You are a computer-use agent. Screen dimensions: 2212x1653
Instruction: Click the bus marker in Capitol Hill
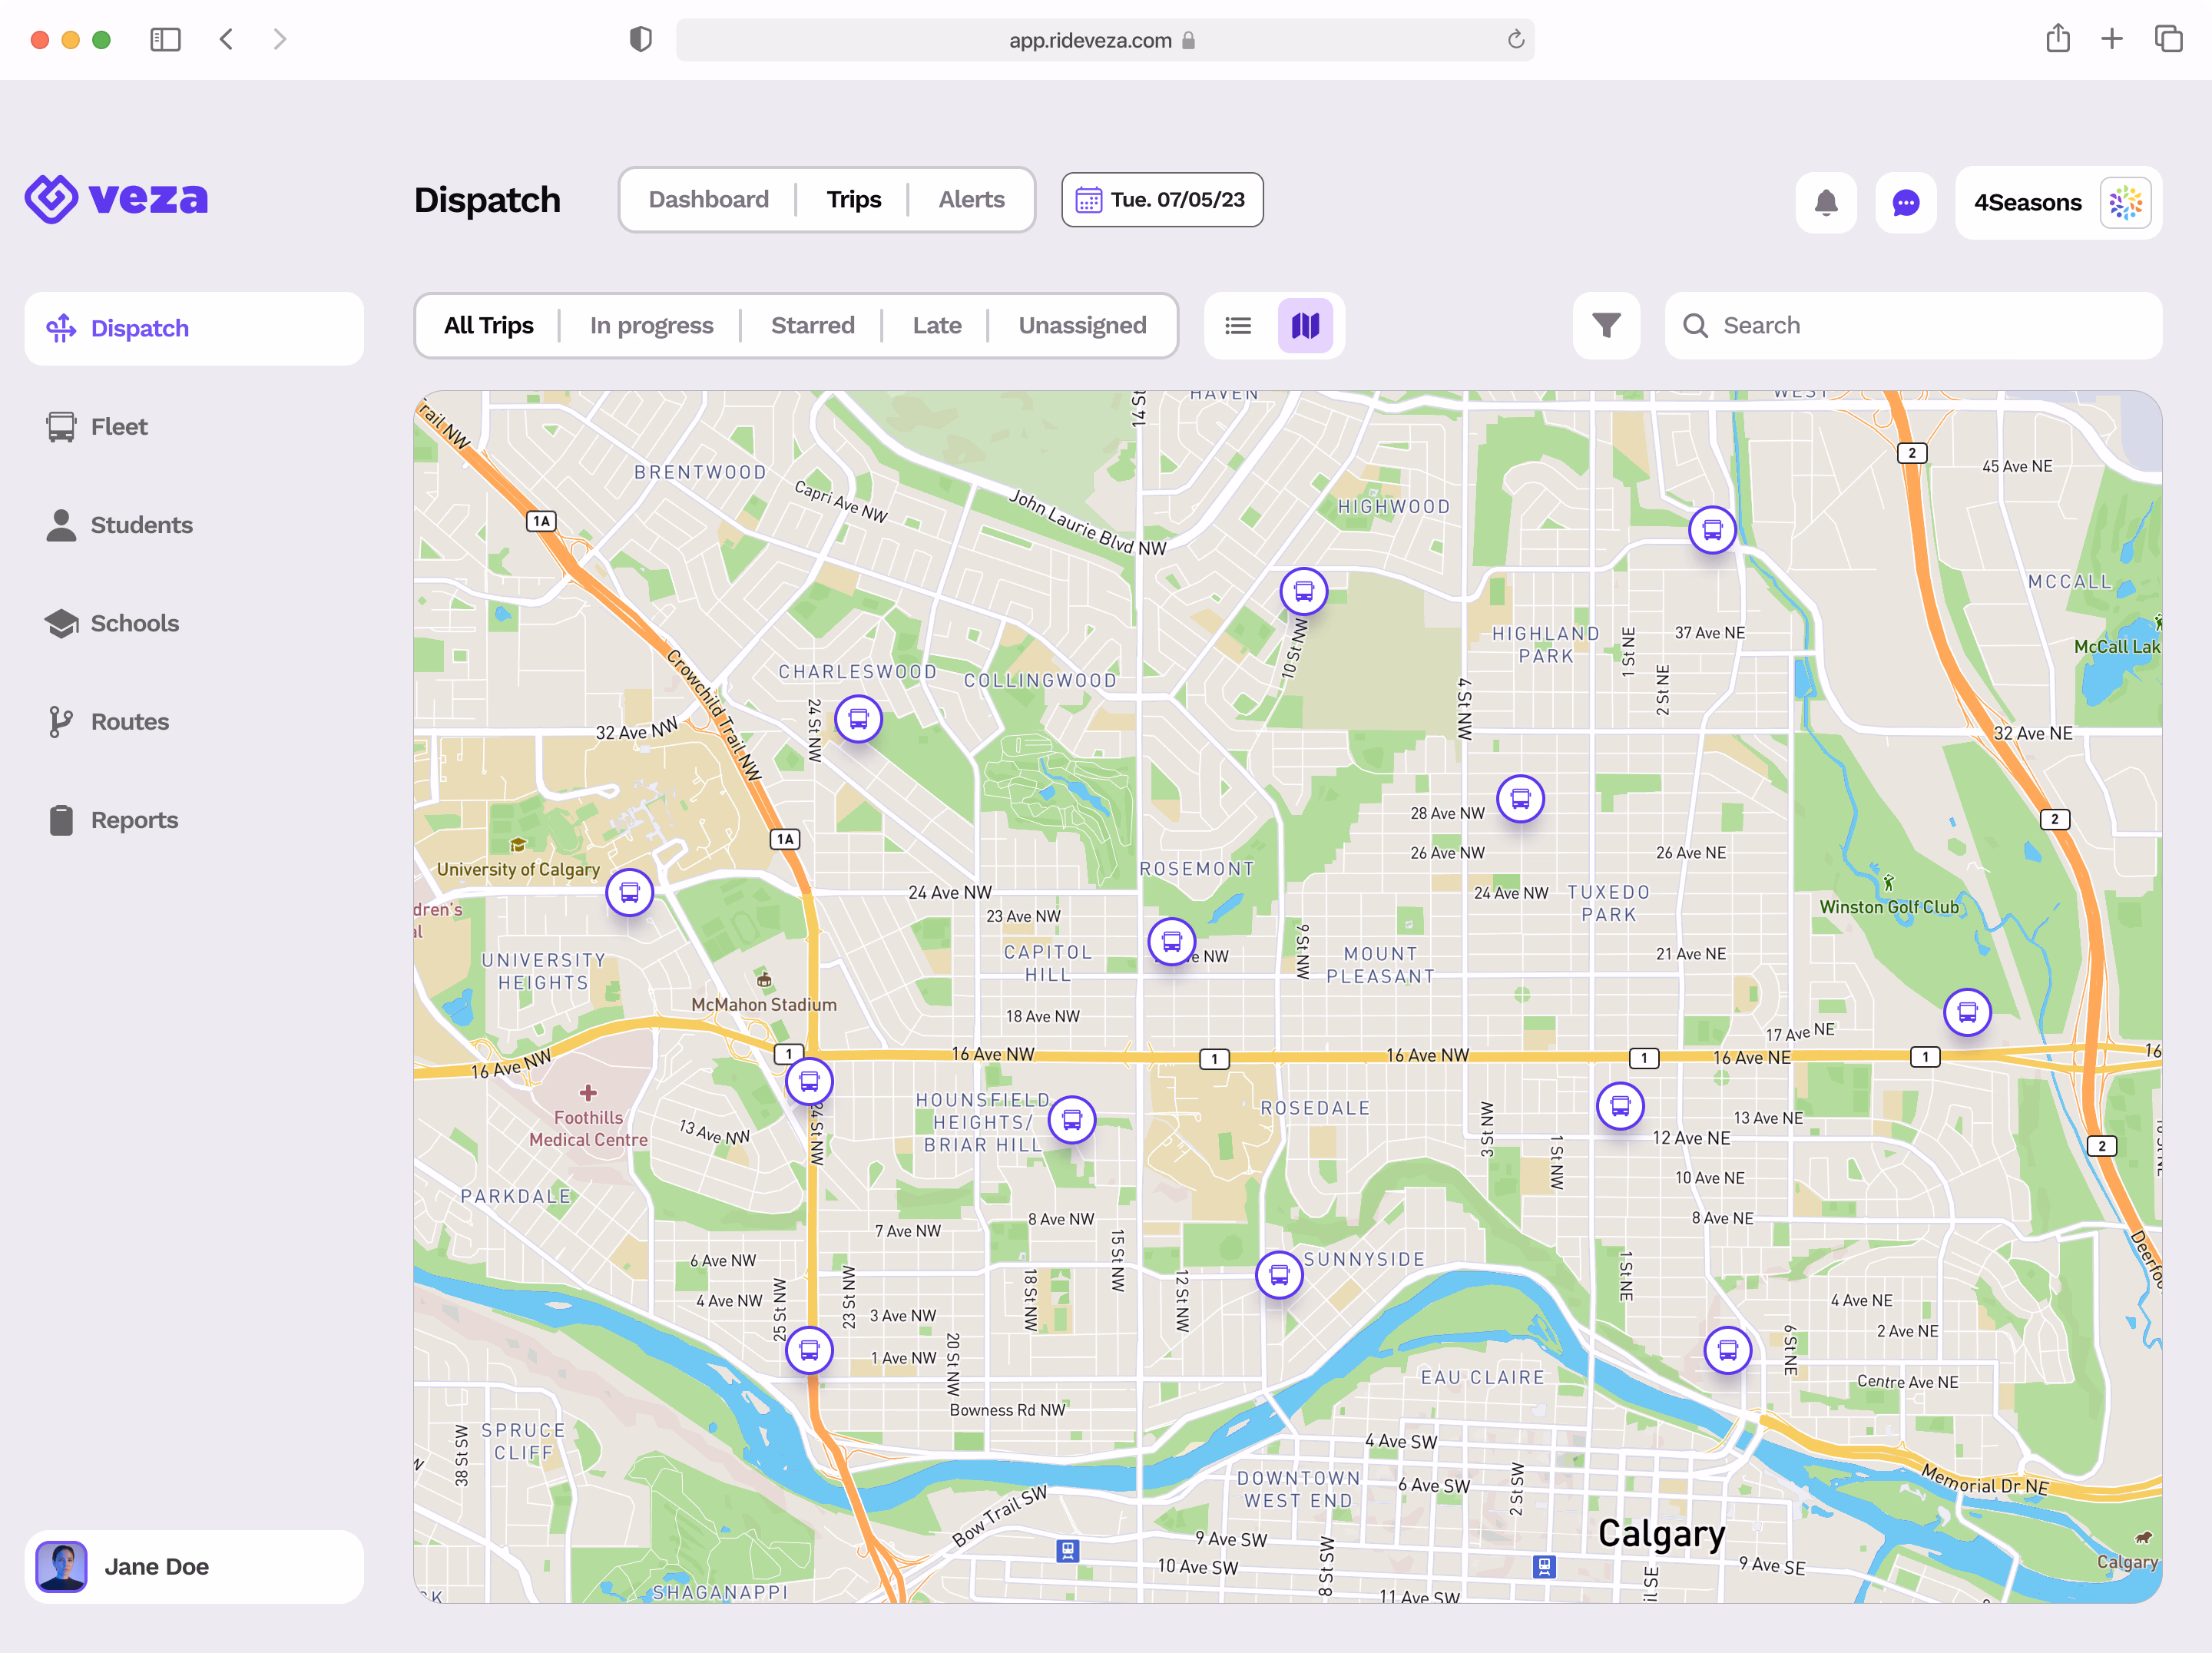1172,941
